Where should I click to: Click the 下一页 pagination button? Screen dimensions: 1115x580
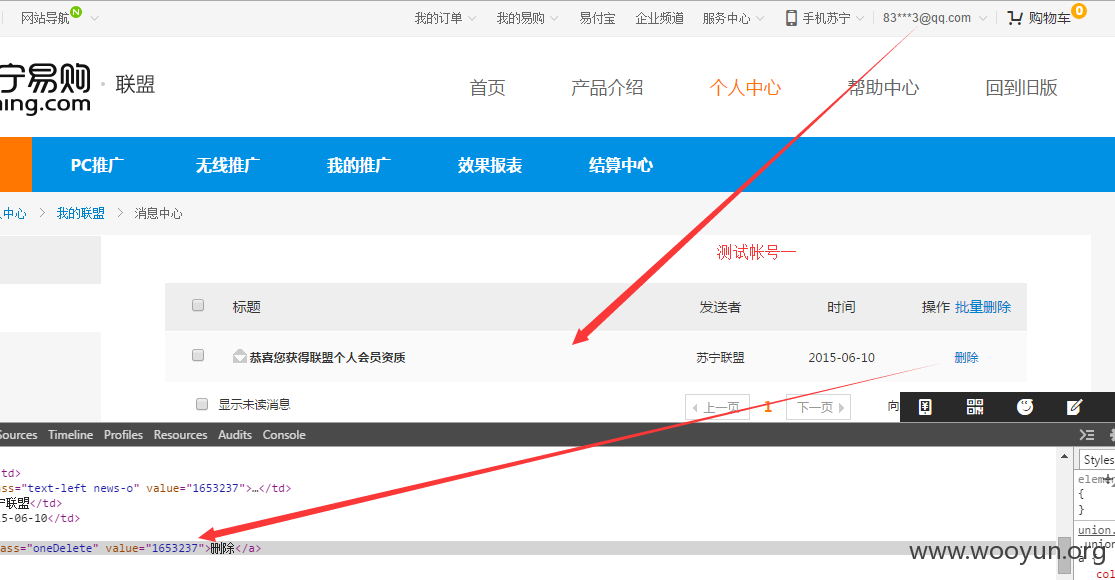818,407
